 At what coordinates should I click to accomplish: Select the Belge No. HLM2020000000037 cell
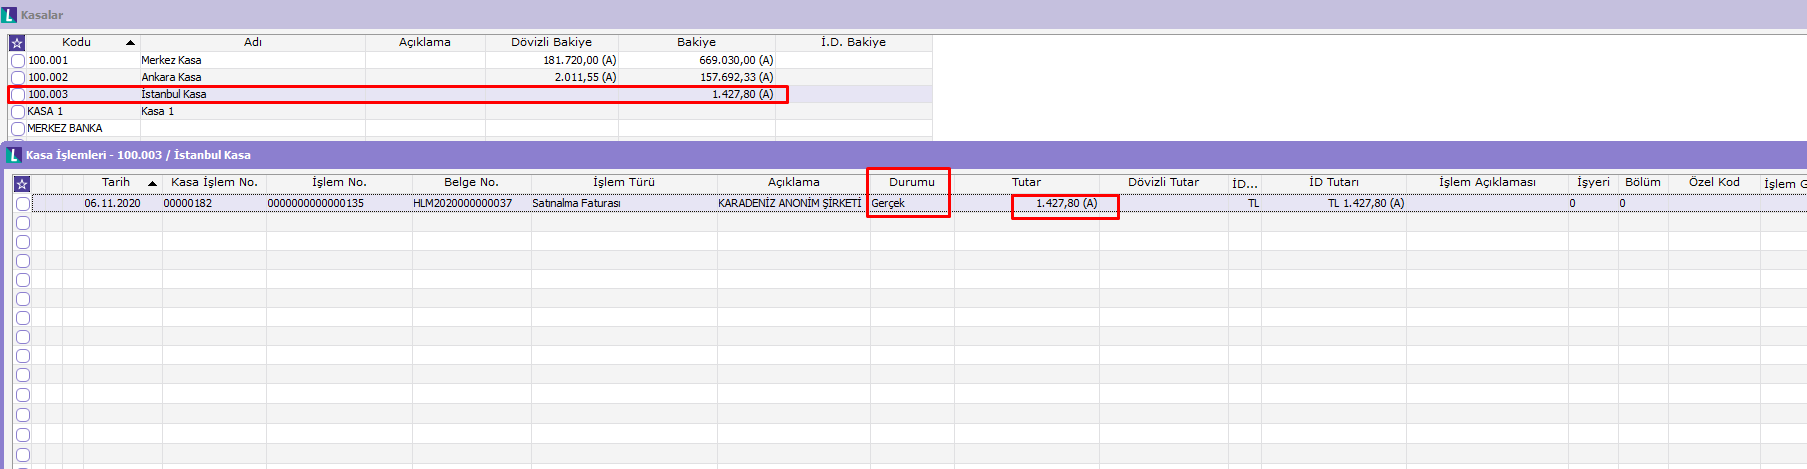coord(462,203)
